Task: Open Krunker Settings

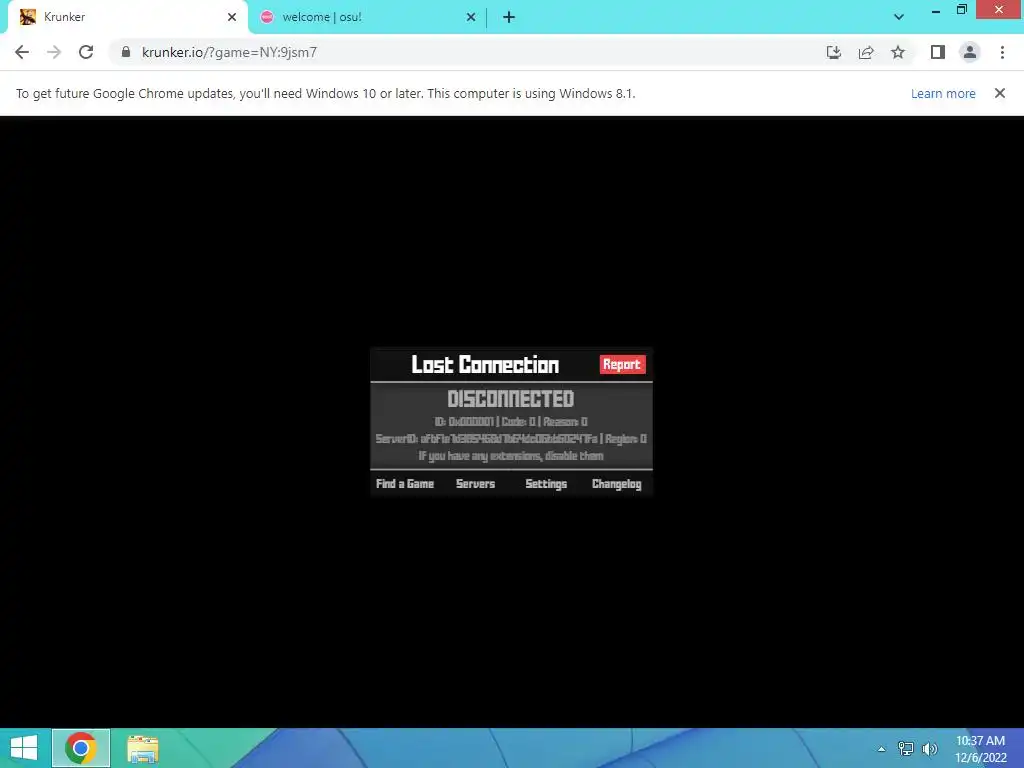Action: click(x=546, y=484)
